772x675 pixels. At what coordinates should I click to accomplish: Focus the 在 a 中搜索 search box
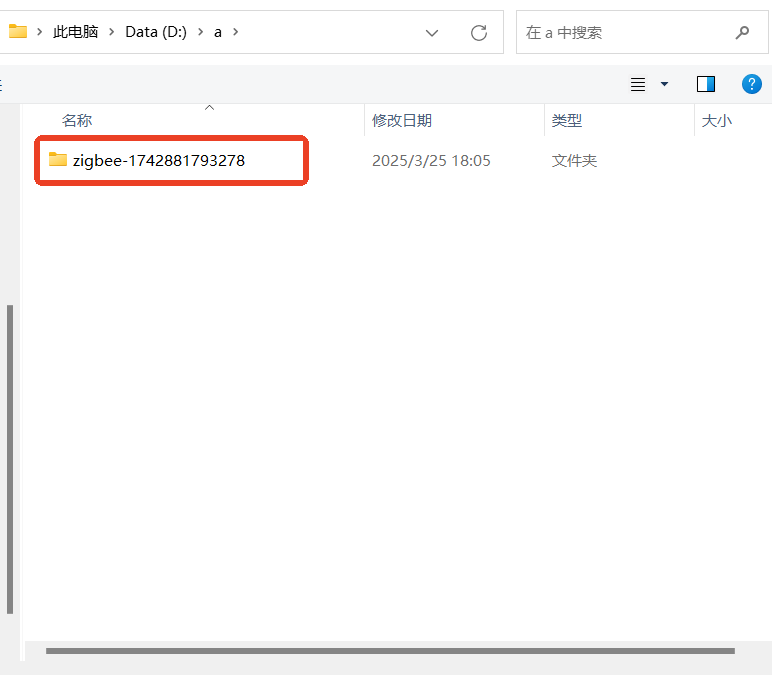click(642, 32)
